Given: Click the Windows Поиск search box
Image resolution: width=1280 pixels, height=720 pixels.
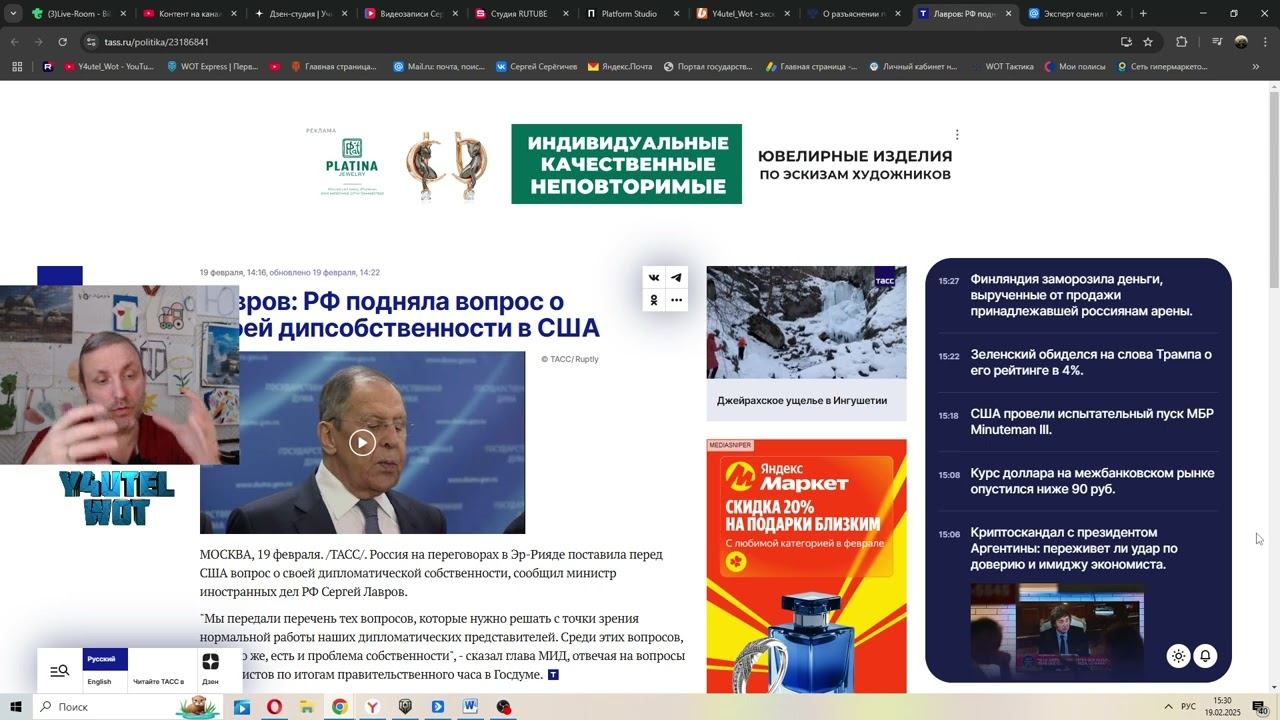Looking at the screenshot, I should pos(130,707).
